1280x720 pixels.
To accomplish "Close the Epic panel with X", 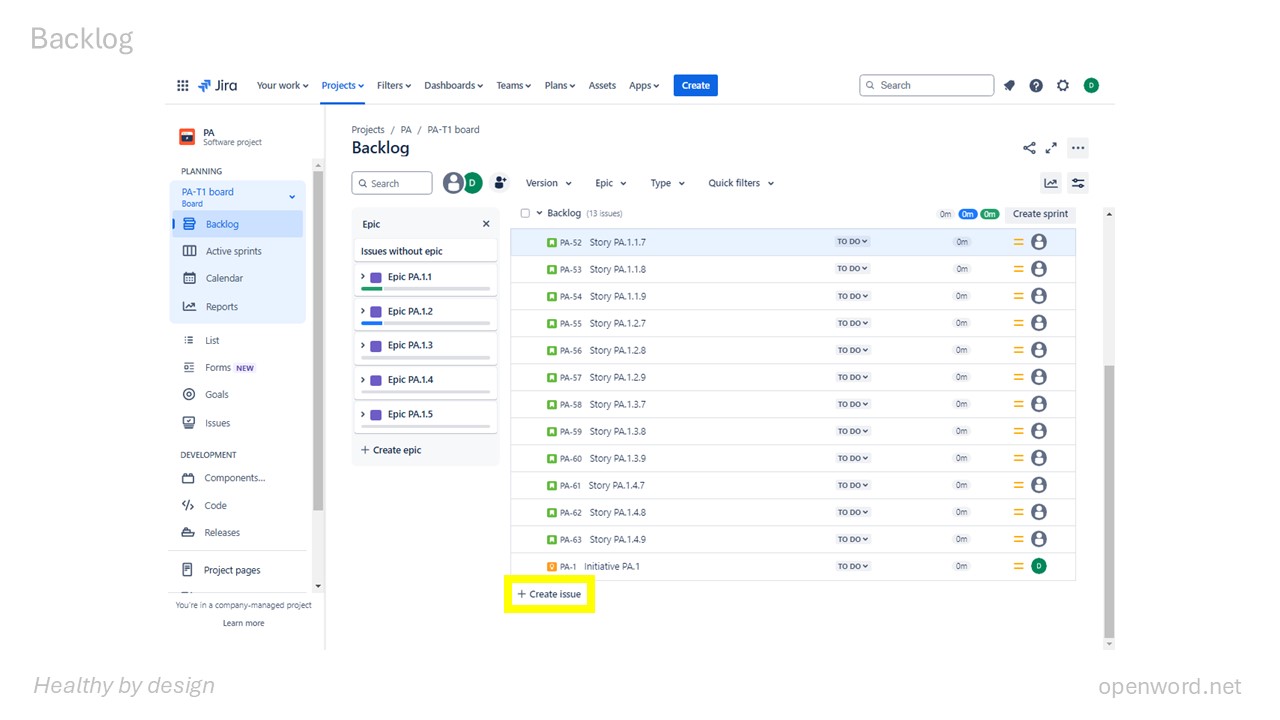I will tap(486, 224).
